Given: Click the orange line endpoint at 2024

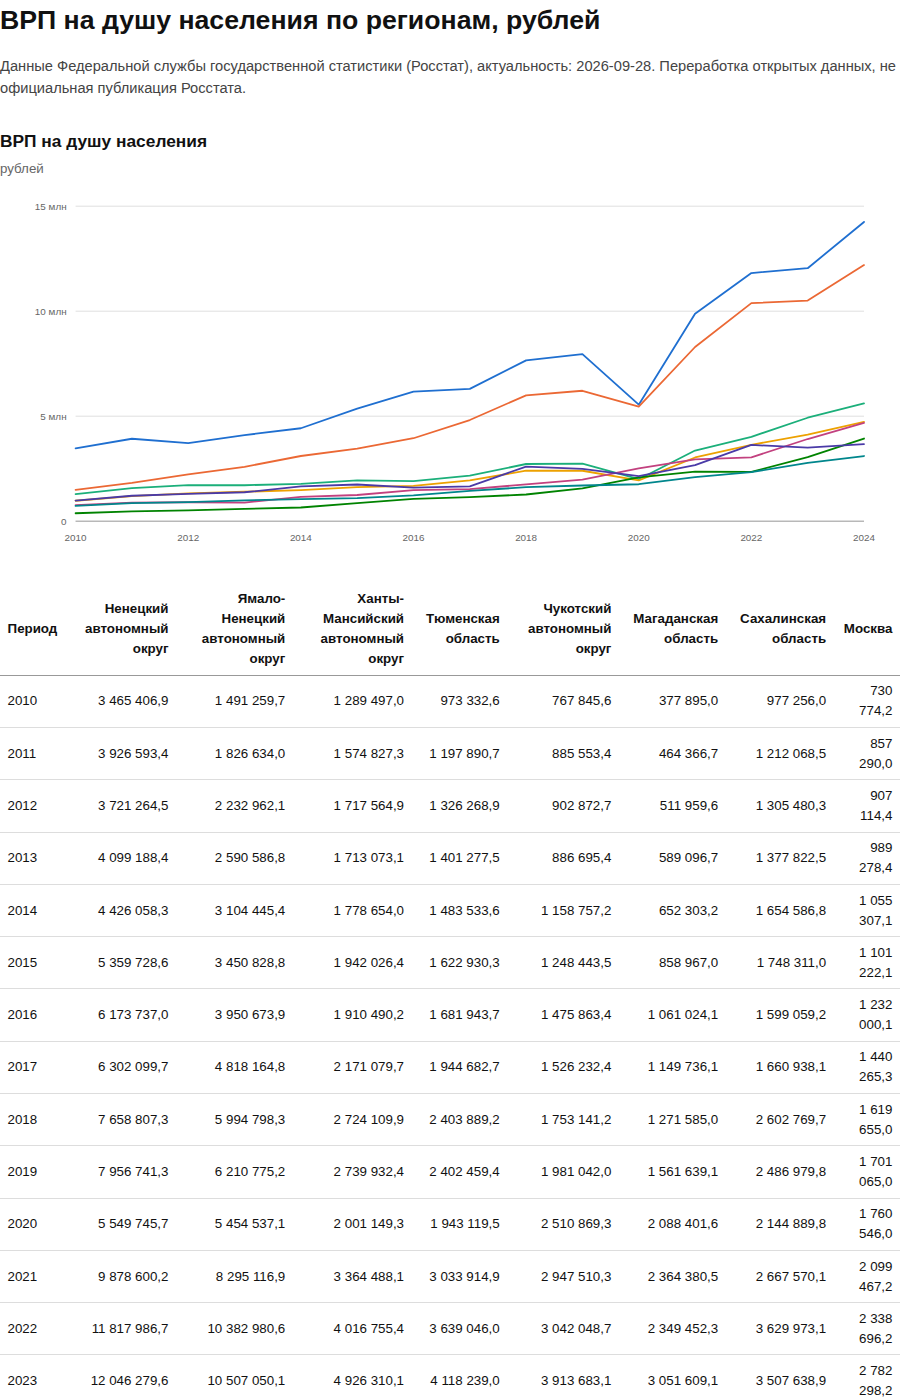Looking at the screenshot, I should point(864,265).
